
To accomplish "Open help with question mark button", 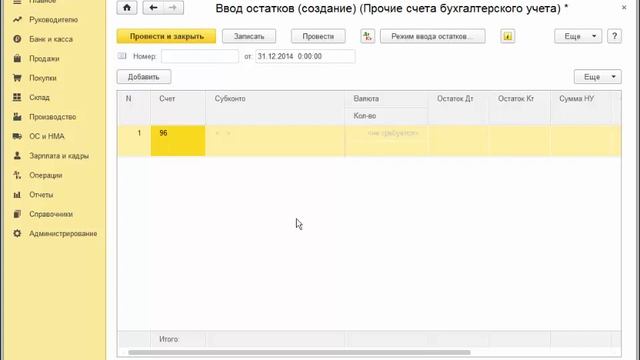I will coord(614,36).
